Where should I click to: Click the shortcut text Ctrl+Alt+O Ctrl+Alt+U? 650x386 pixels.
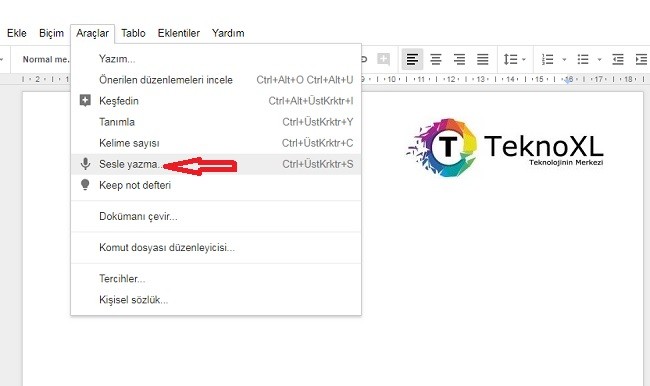[305, 80]
